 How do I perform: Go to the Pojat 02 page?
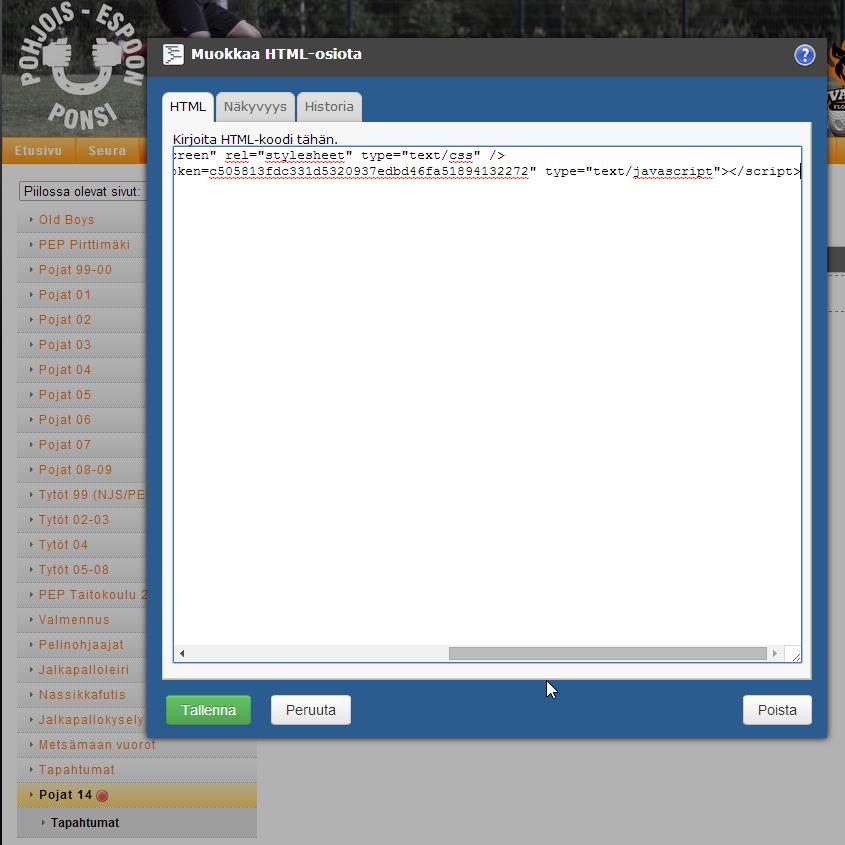click(x=65, y=320)
